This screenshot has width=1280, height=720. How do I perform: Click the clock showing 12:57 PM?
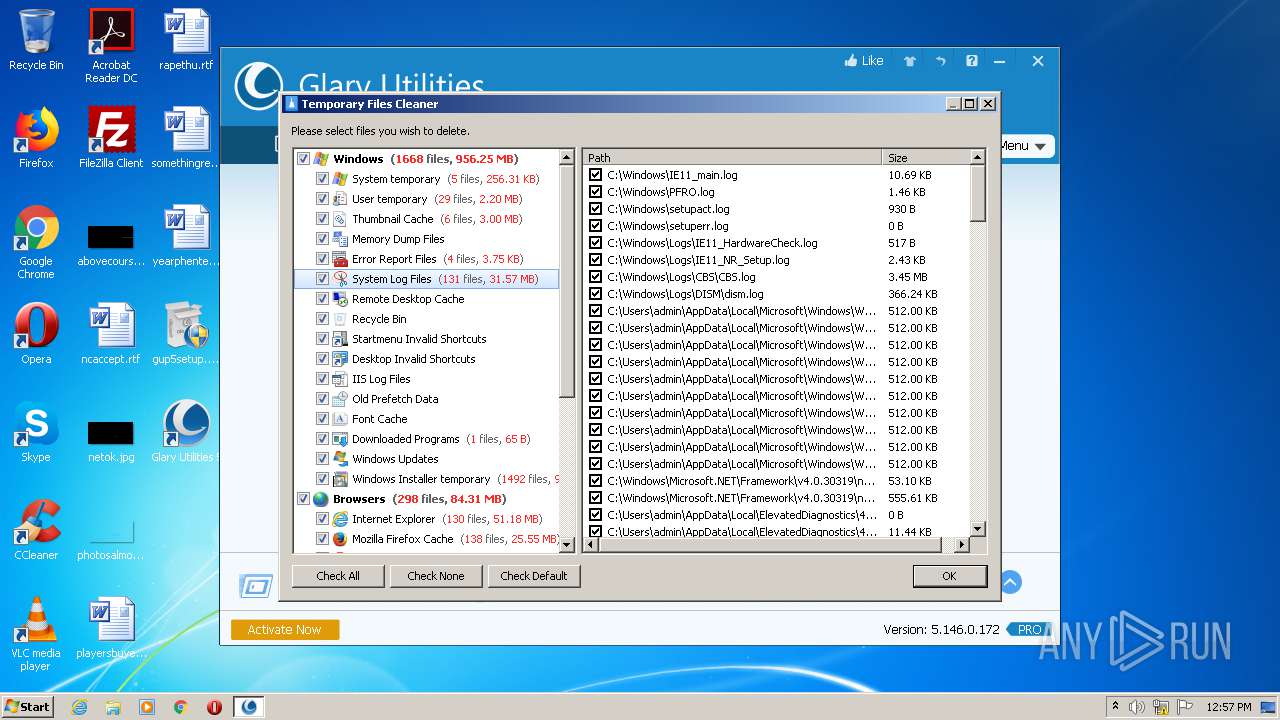(1229, 707)
